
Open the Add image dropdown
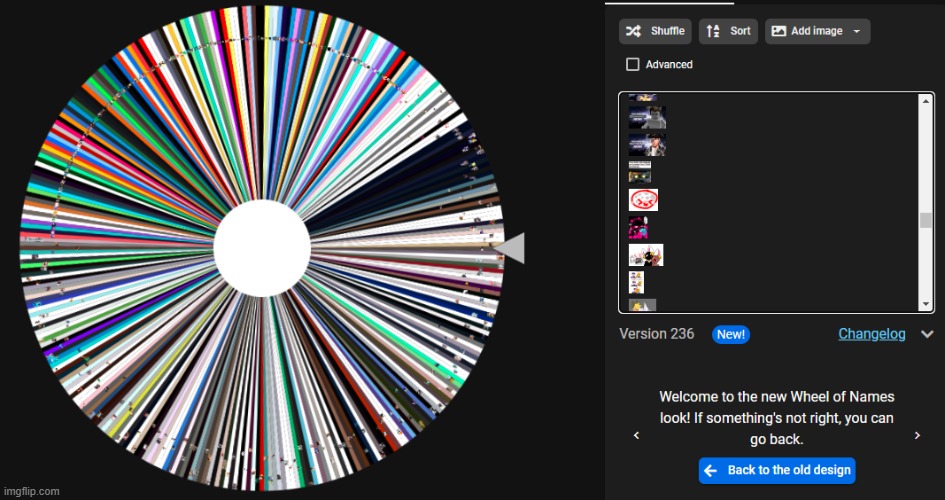pos(817,31)
